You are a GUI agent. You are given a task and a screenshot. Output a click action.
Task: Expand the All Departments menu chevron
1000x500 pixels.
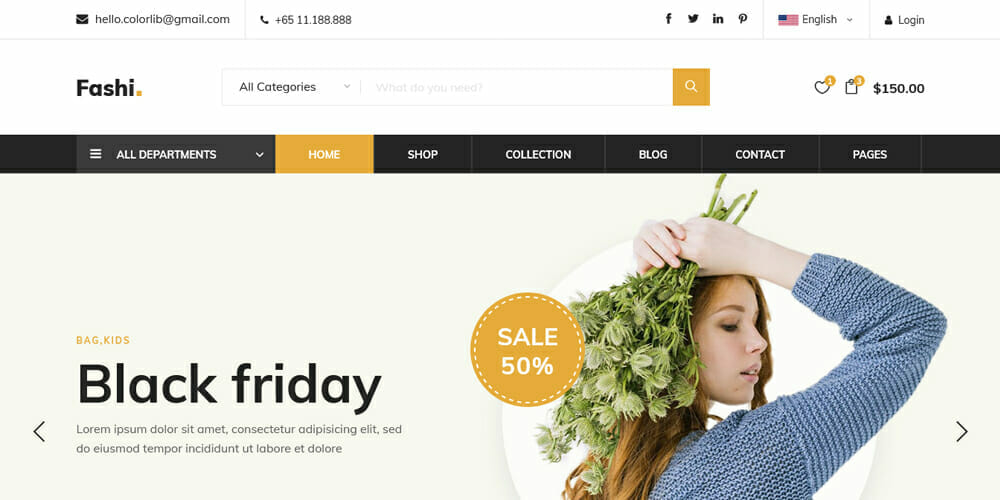click(x=260, y=154)
